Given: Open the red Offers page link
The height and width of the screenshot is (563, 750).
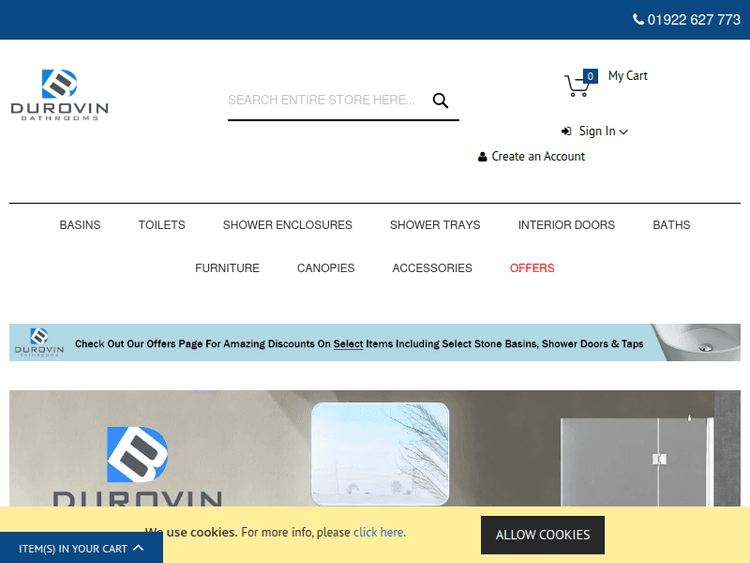Looking at the screenshot, I should tap(532, 268).
